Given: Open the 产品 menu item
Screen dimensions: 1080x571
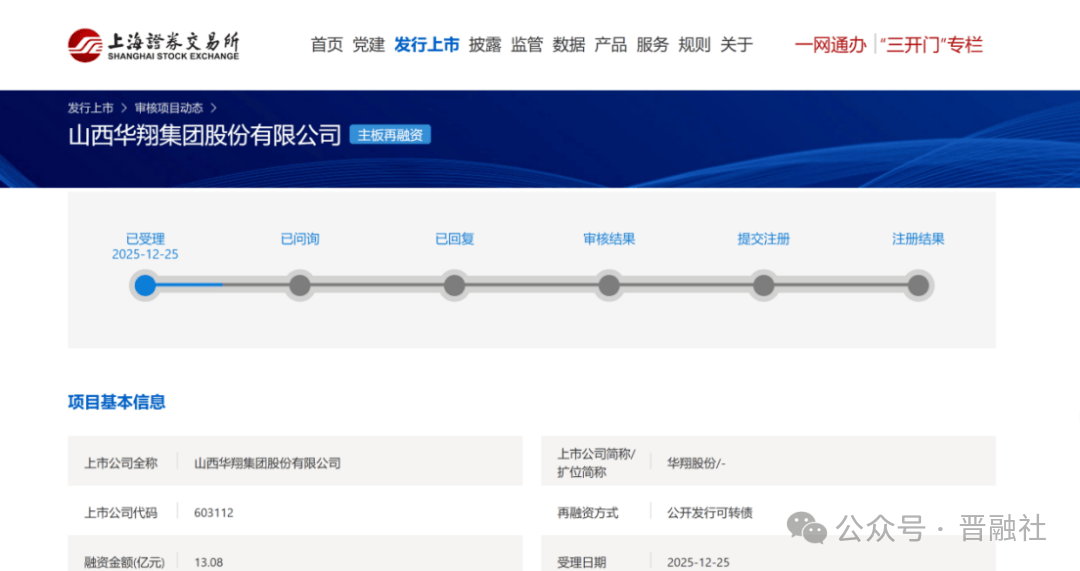Looking at the screenshot, I should [611, 45].
